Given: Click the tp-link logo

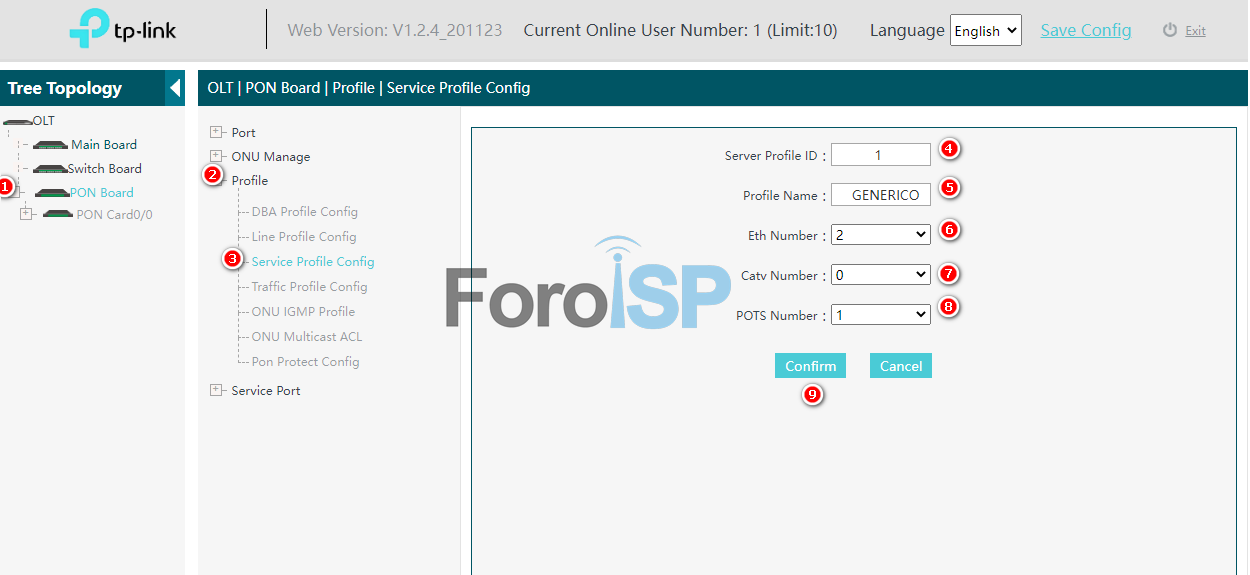Looking at the screenshot, I should [x=123, y=29].
